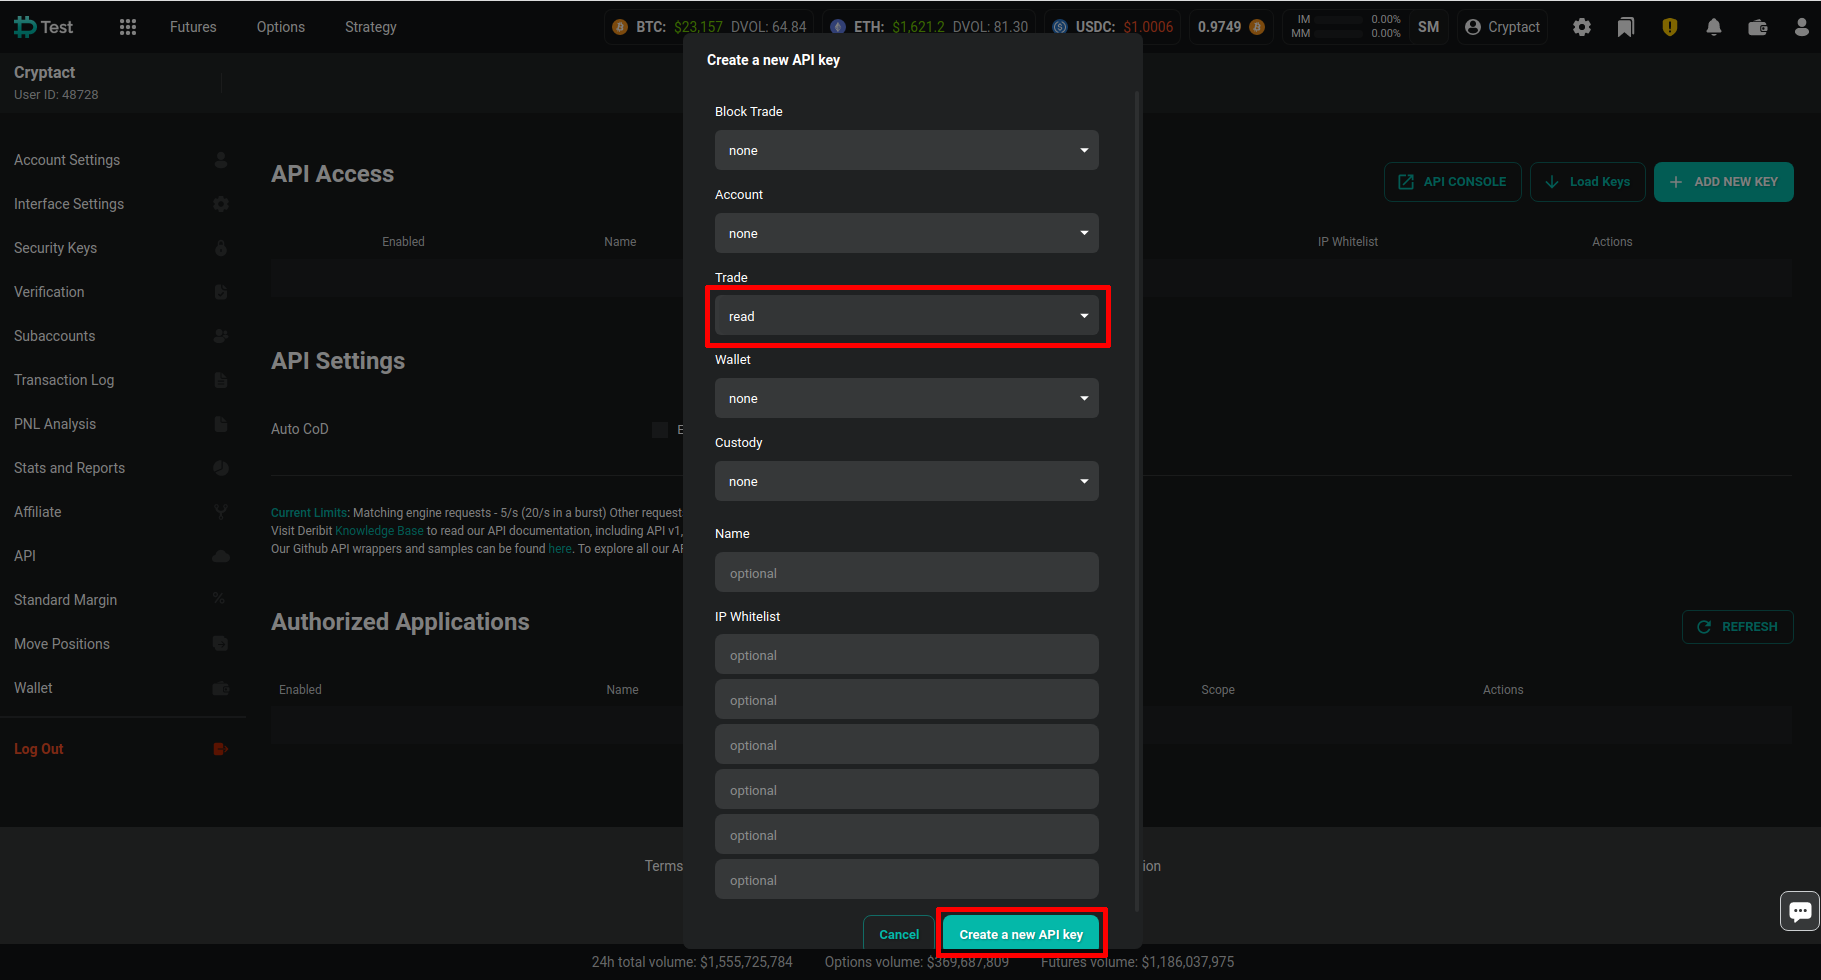Screen dimensions: 1821x980
Task: Click the Log Out exit icon
Action: click(x=221, y=749)
